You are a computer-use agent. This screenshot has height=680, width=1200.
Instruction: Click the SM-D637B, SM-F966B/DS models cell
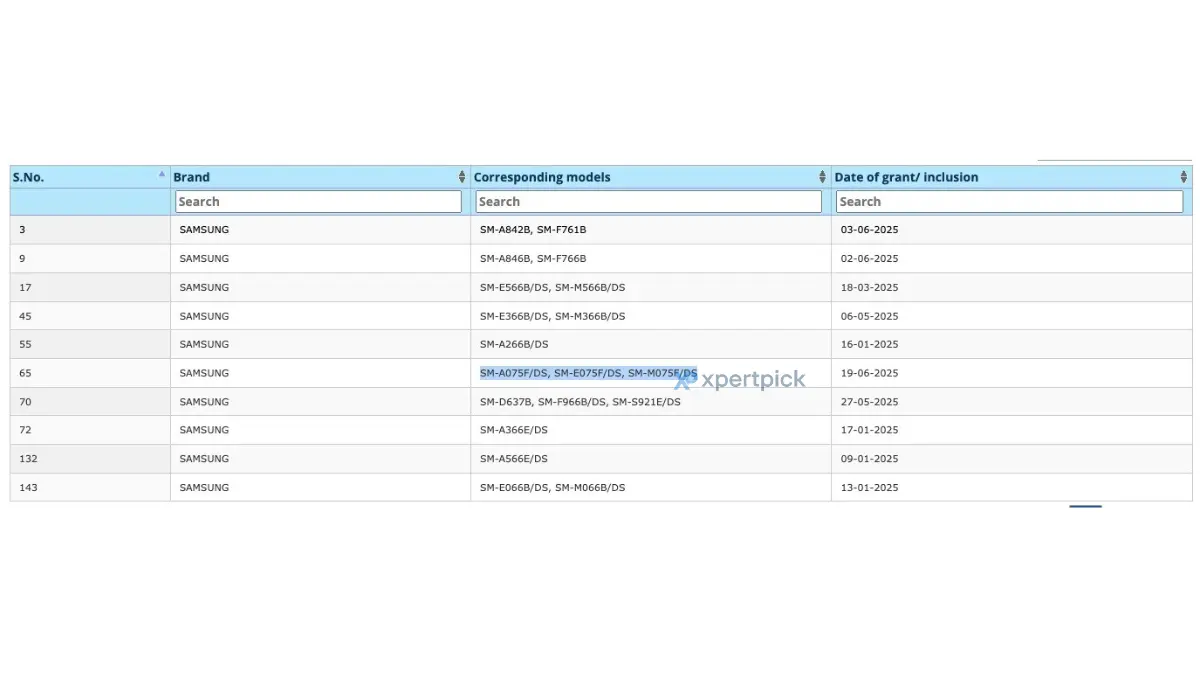[x=580, y=402]
